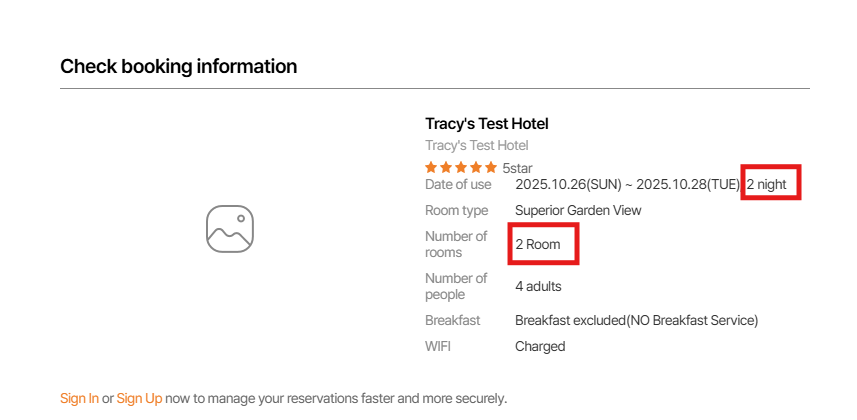The image size is (857, 420).
Task: Click the Superior Garden View room type
Action: (578, 211)
